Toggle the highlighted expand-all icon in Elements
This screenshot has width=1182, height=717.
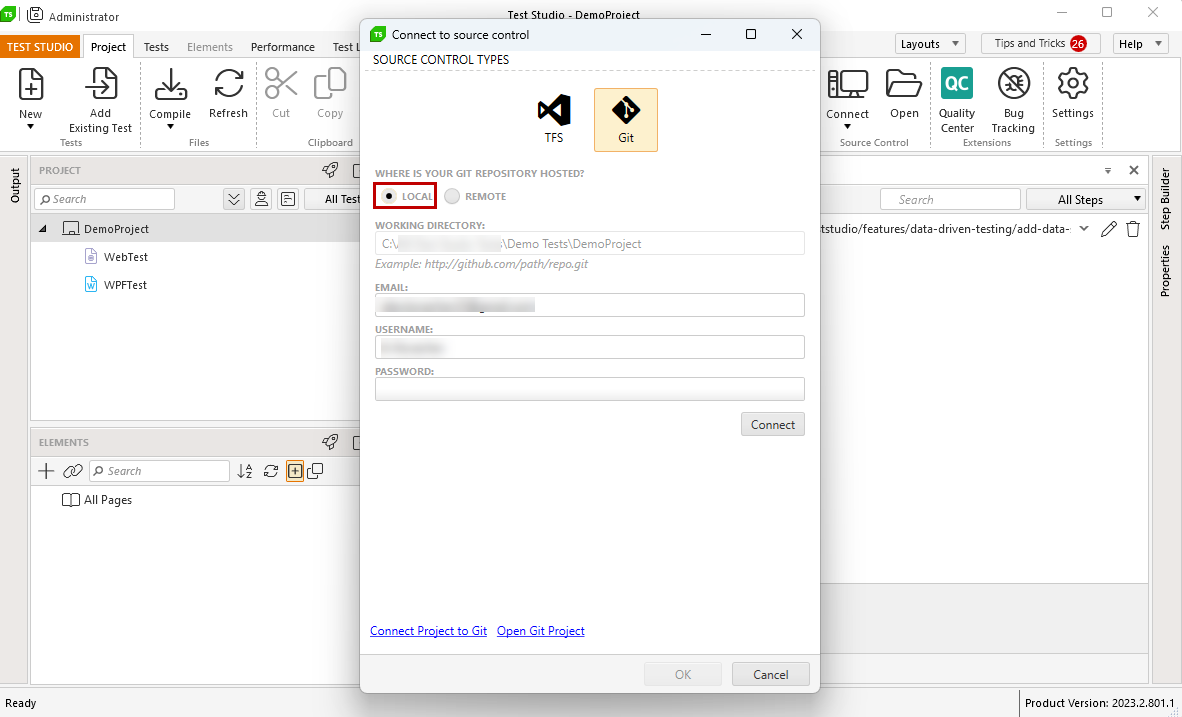295,471
